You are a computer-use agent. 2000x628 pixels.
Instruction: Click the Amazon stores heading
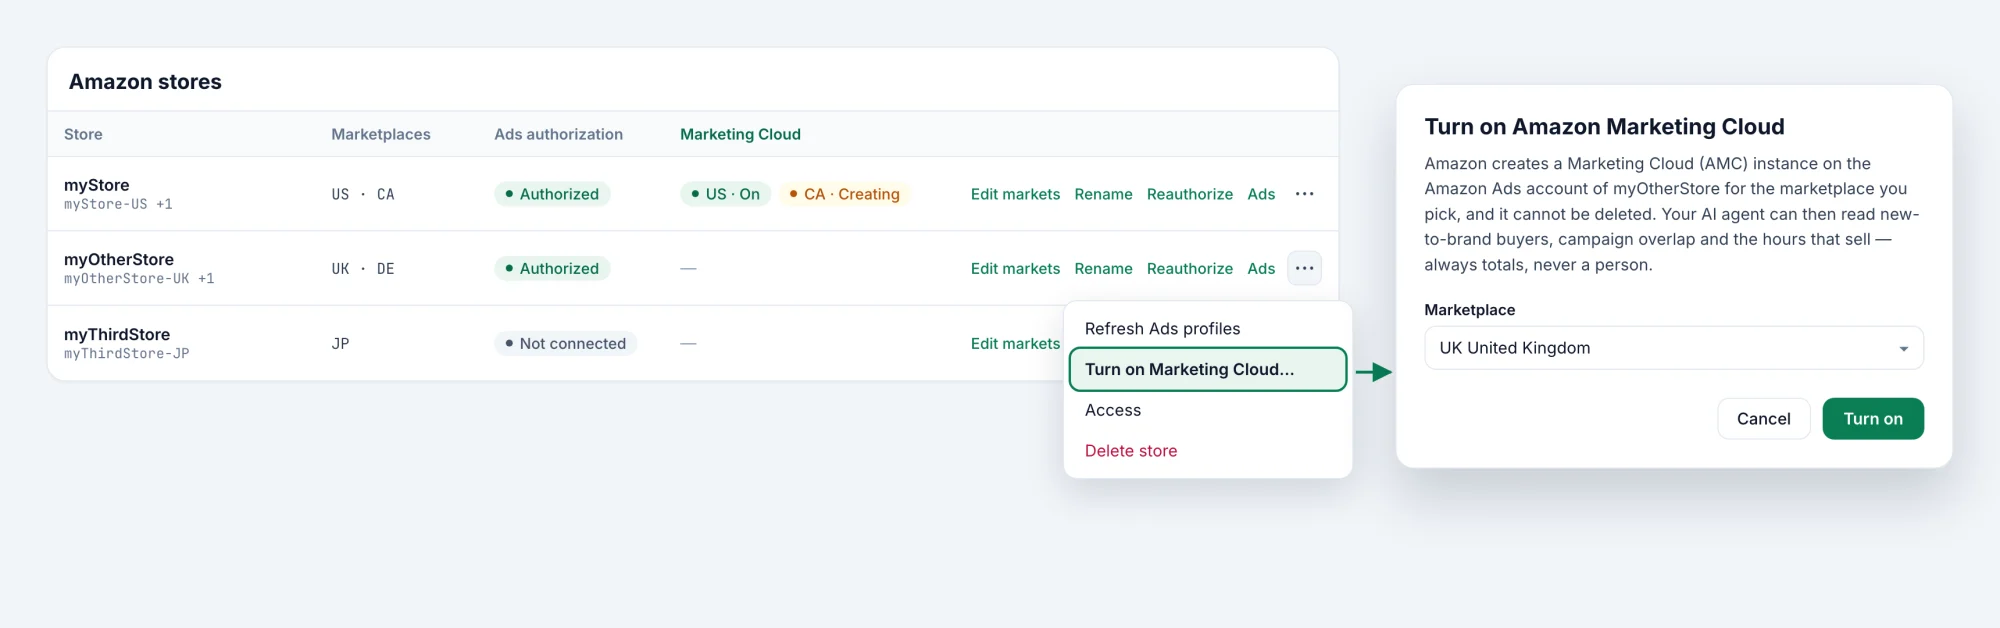coord(145,82)
